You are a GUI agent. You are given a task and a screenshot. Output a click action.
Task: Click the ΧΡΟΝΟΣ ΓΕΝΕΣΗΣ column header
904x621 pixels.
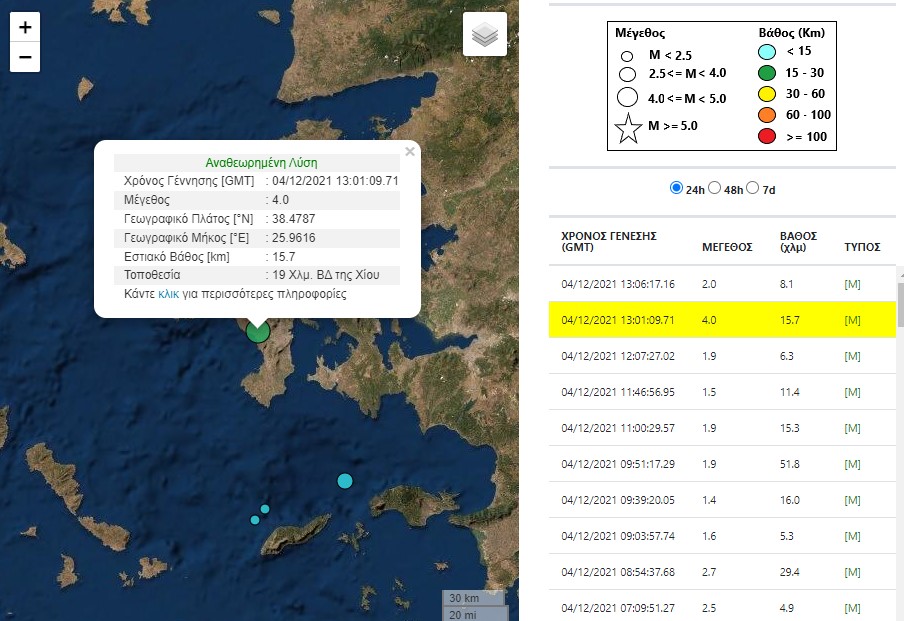point(609,241)
